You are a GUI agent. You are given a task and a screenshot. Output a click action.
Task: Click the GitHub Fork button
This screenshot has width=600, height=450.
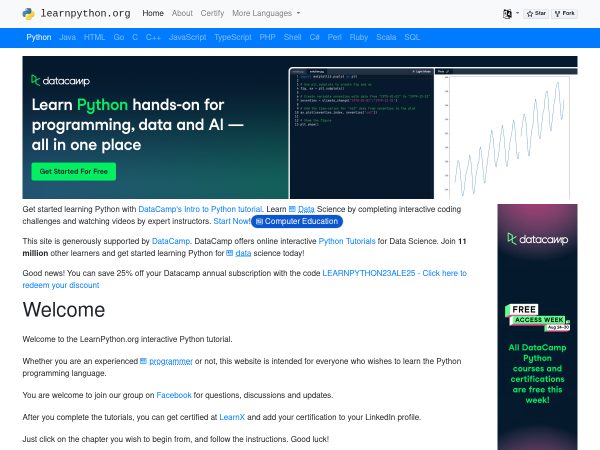pyautogui.click(x=564, y=13)
